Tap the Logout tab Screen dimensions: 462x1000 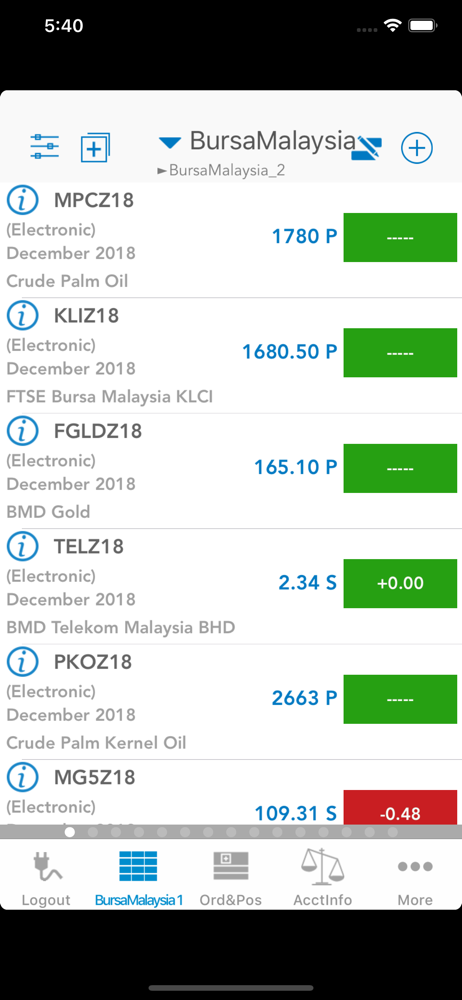coord(46,878)
